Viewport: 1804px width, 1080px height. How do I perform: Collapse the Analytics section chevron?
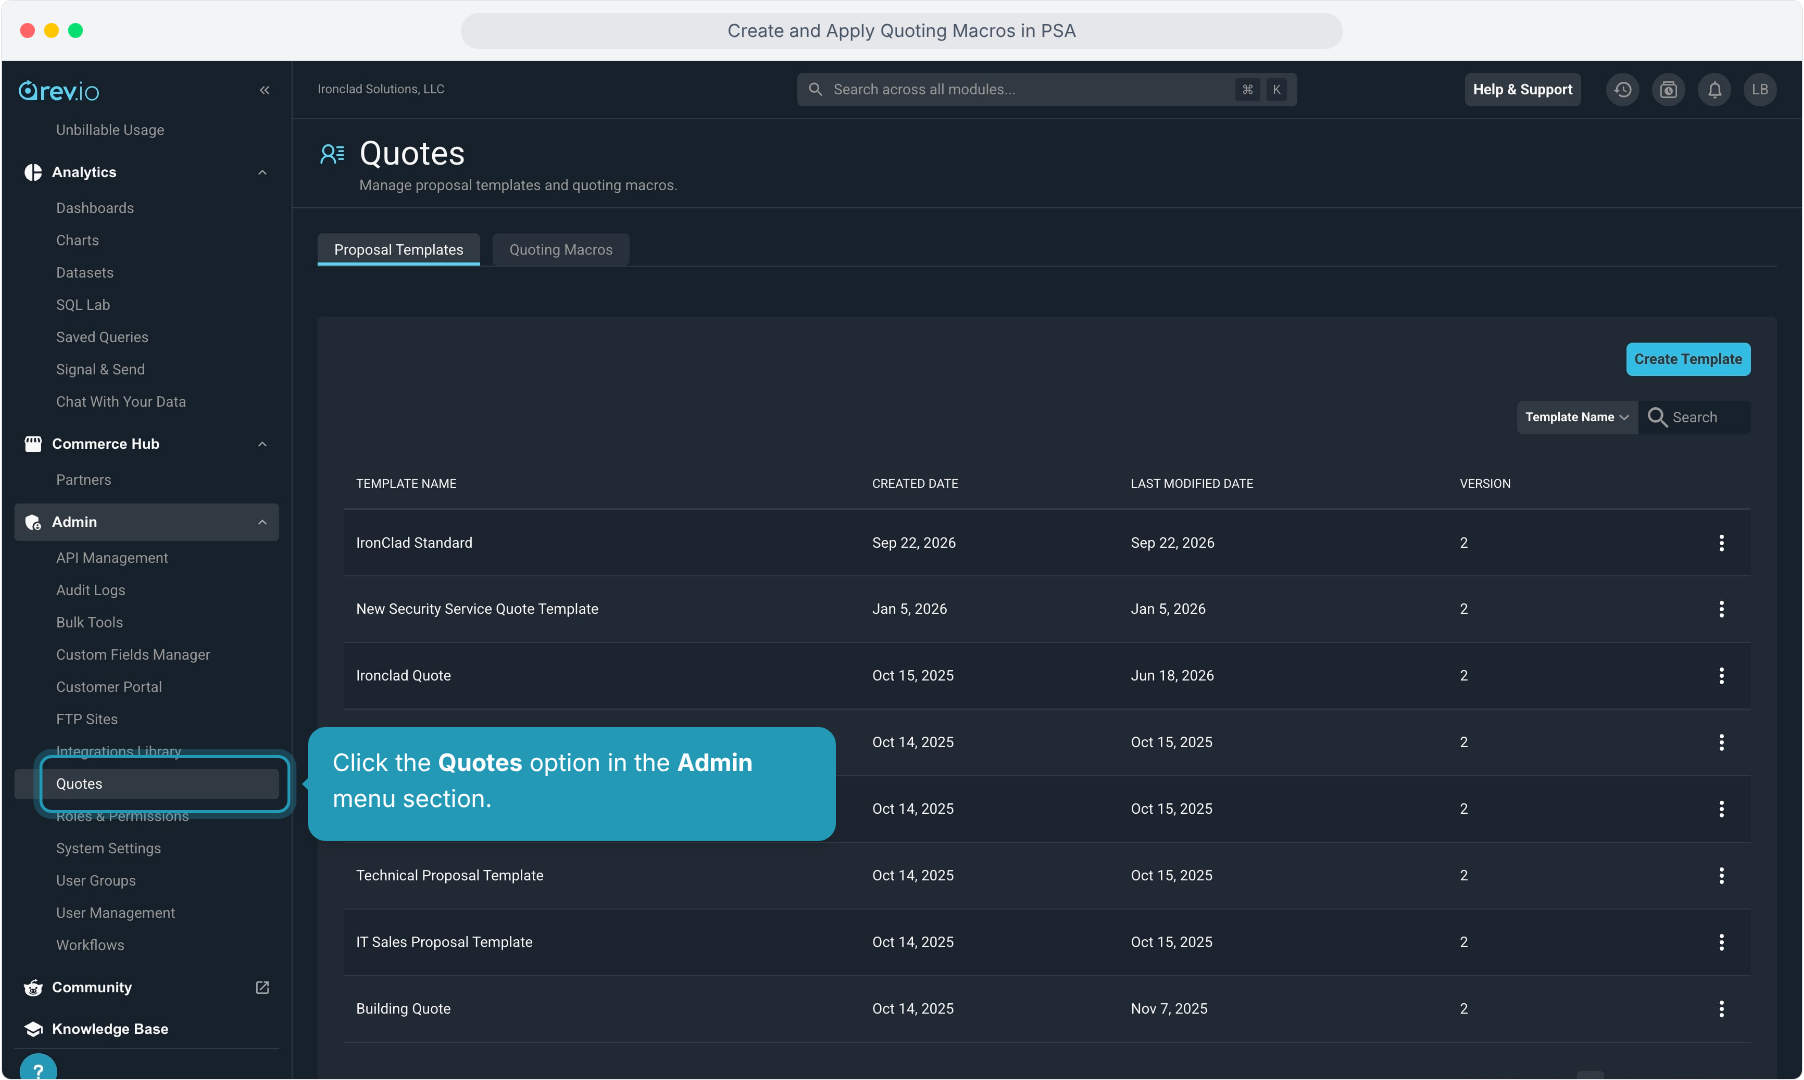point(262,172)
